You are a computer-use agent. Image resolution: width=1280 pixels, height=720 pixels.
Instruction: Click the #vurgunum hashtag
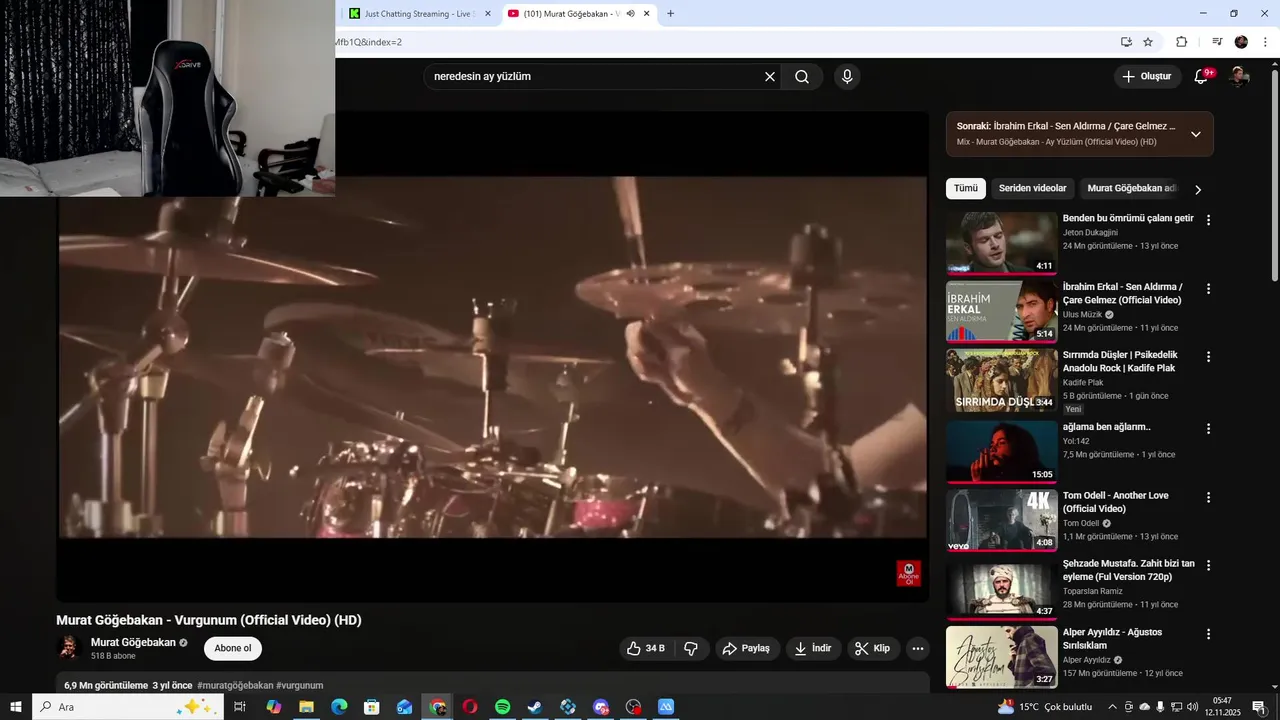299,685
